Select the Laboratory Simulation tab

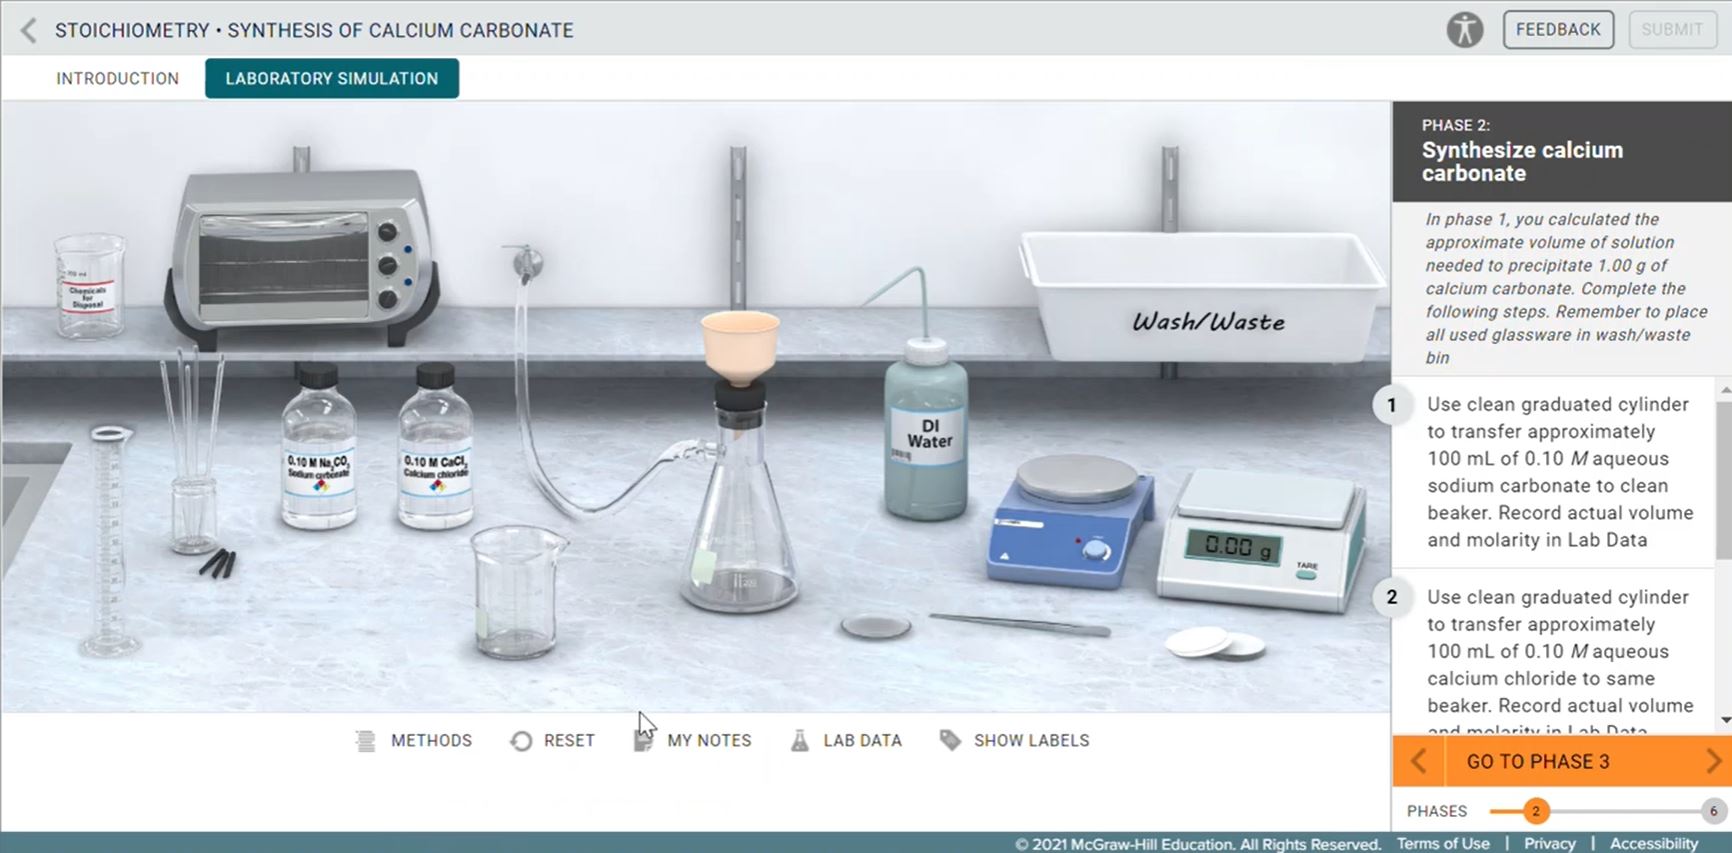tap(331, 79)
